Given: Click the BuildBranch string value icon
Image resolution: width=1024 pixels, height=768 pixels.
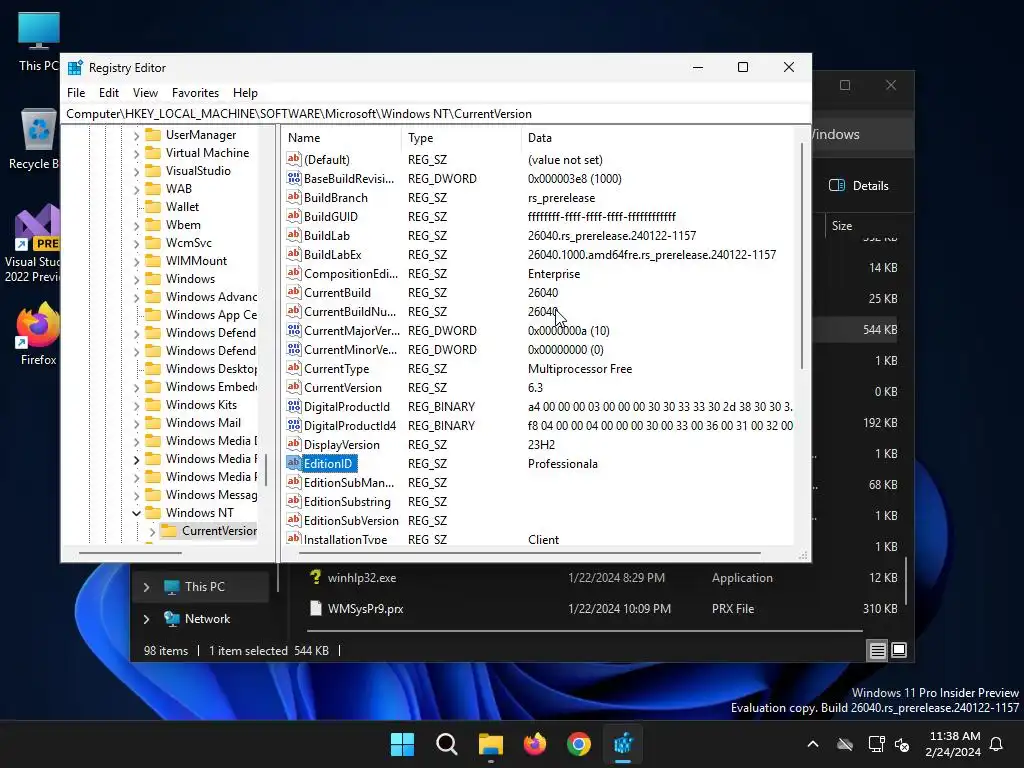Looking at the screenshot, I should (x=294, y=197).
